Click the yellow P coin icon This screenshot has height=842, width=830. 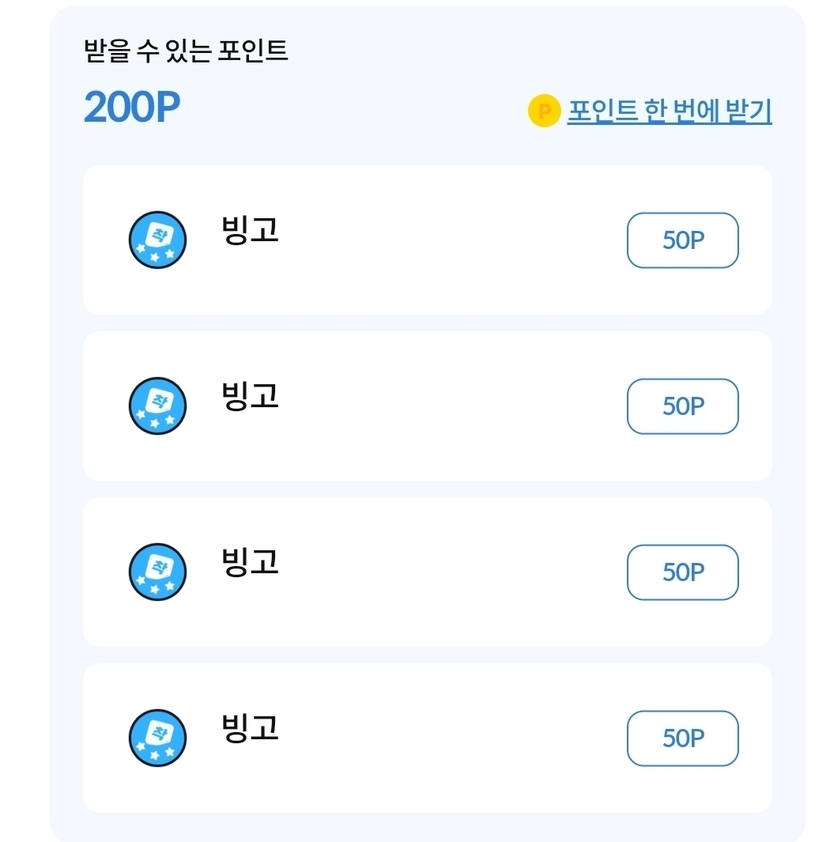(x=543, y=111)
